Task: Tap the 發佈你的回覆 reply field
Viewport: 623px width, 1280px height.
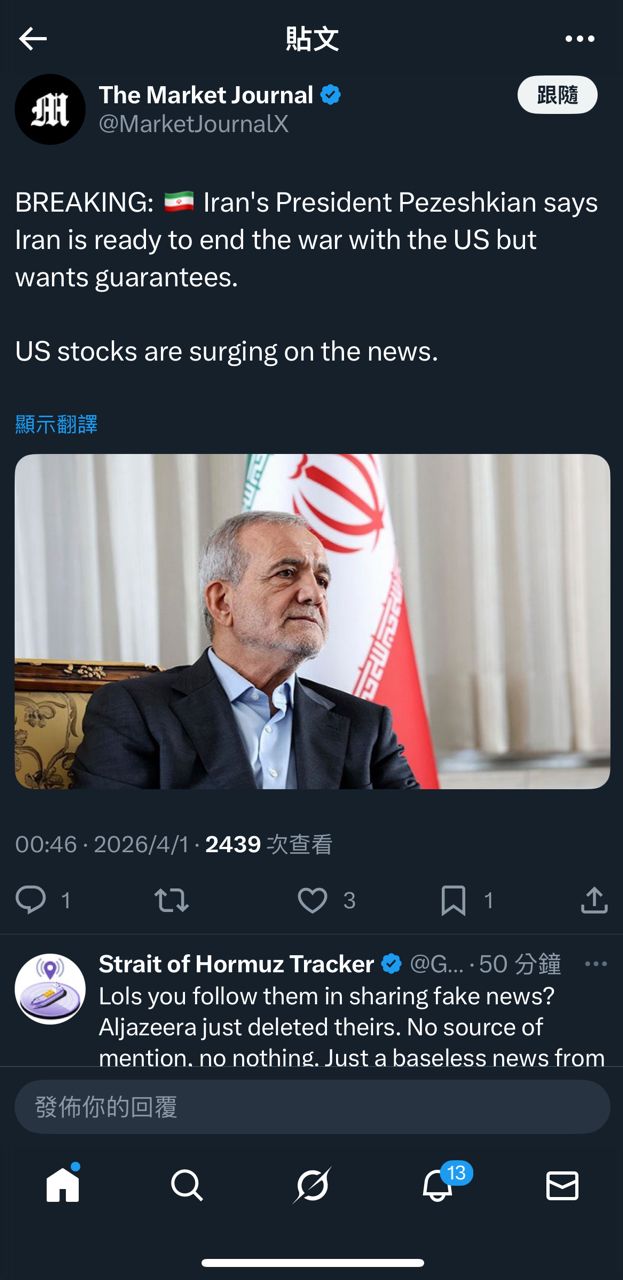Action: [312, 1107]
